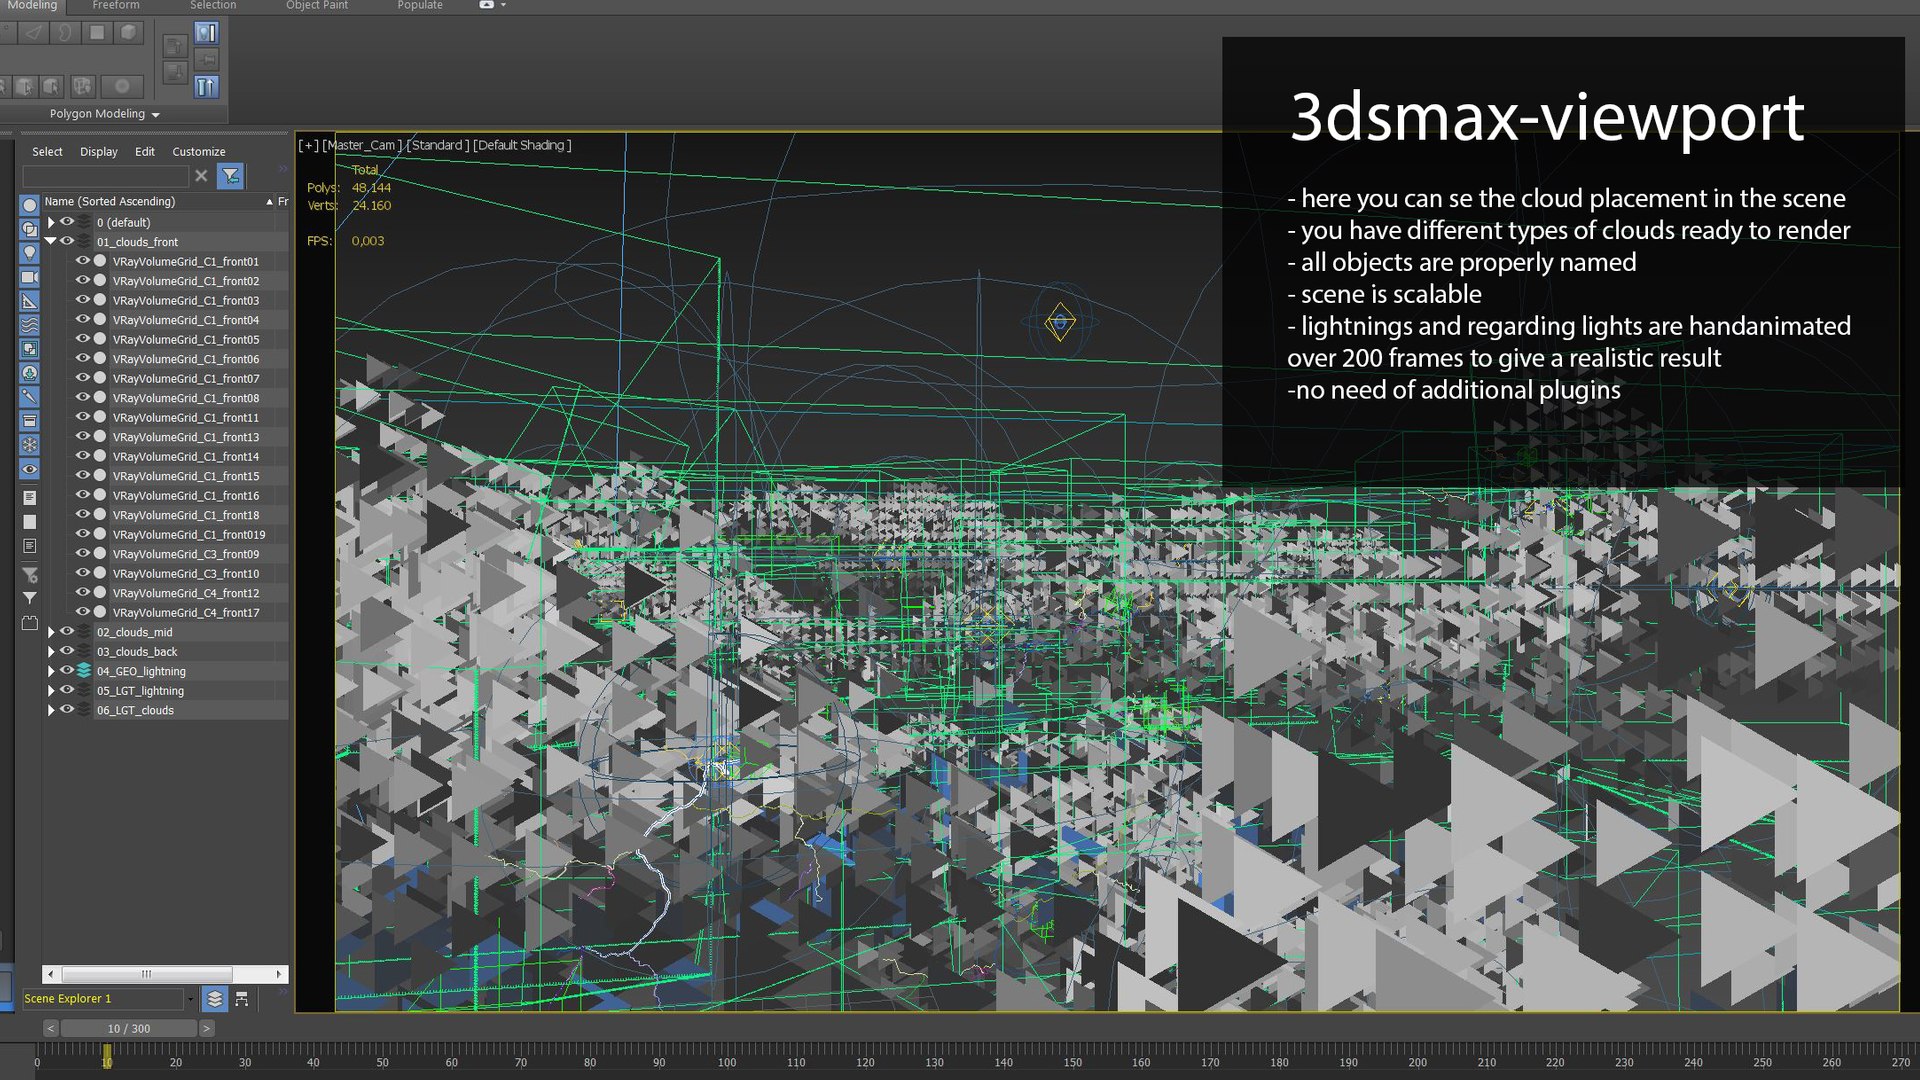Toggle the blue advanced filter button
1920x1080 pixels.
pos(231,176)
